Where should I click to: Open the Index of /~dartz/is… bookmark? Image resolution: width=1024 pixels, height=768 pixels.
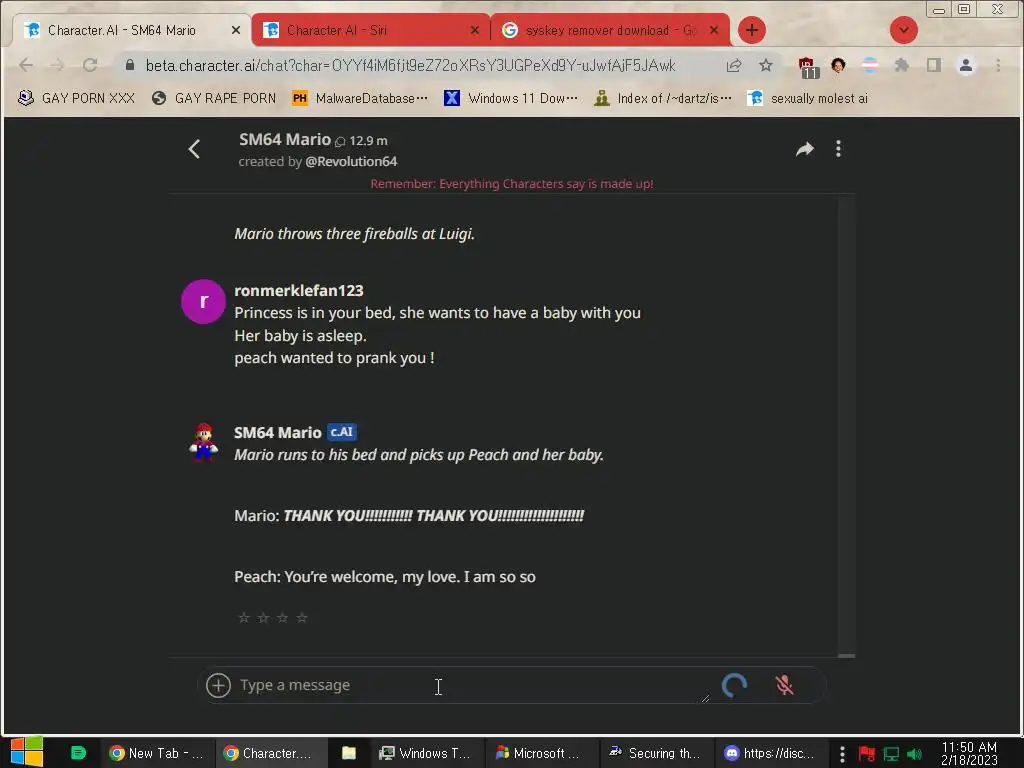pos(662,99)
